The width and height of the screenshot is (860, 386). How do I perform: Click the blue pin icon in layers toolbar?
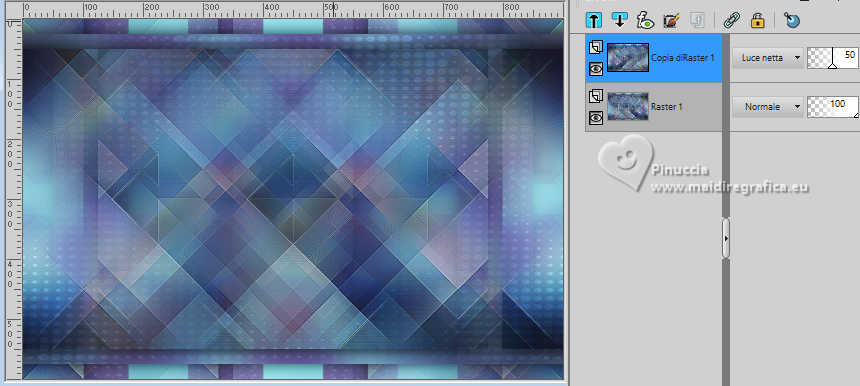click(x=792, y=21)
